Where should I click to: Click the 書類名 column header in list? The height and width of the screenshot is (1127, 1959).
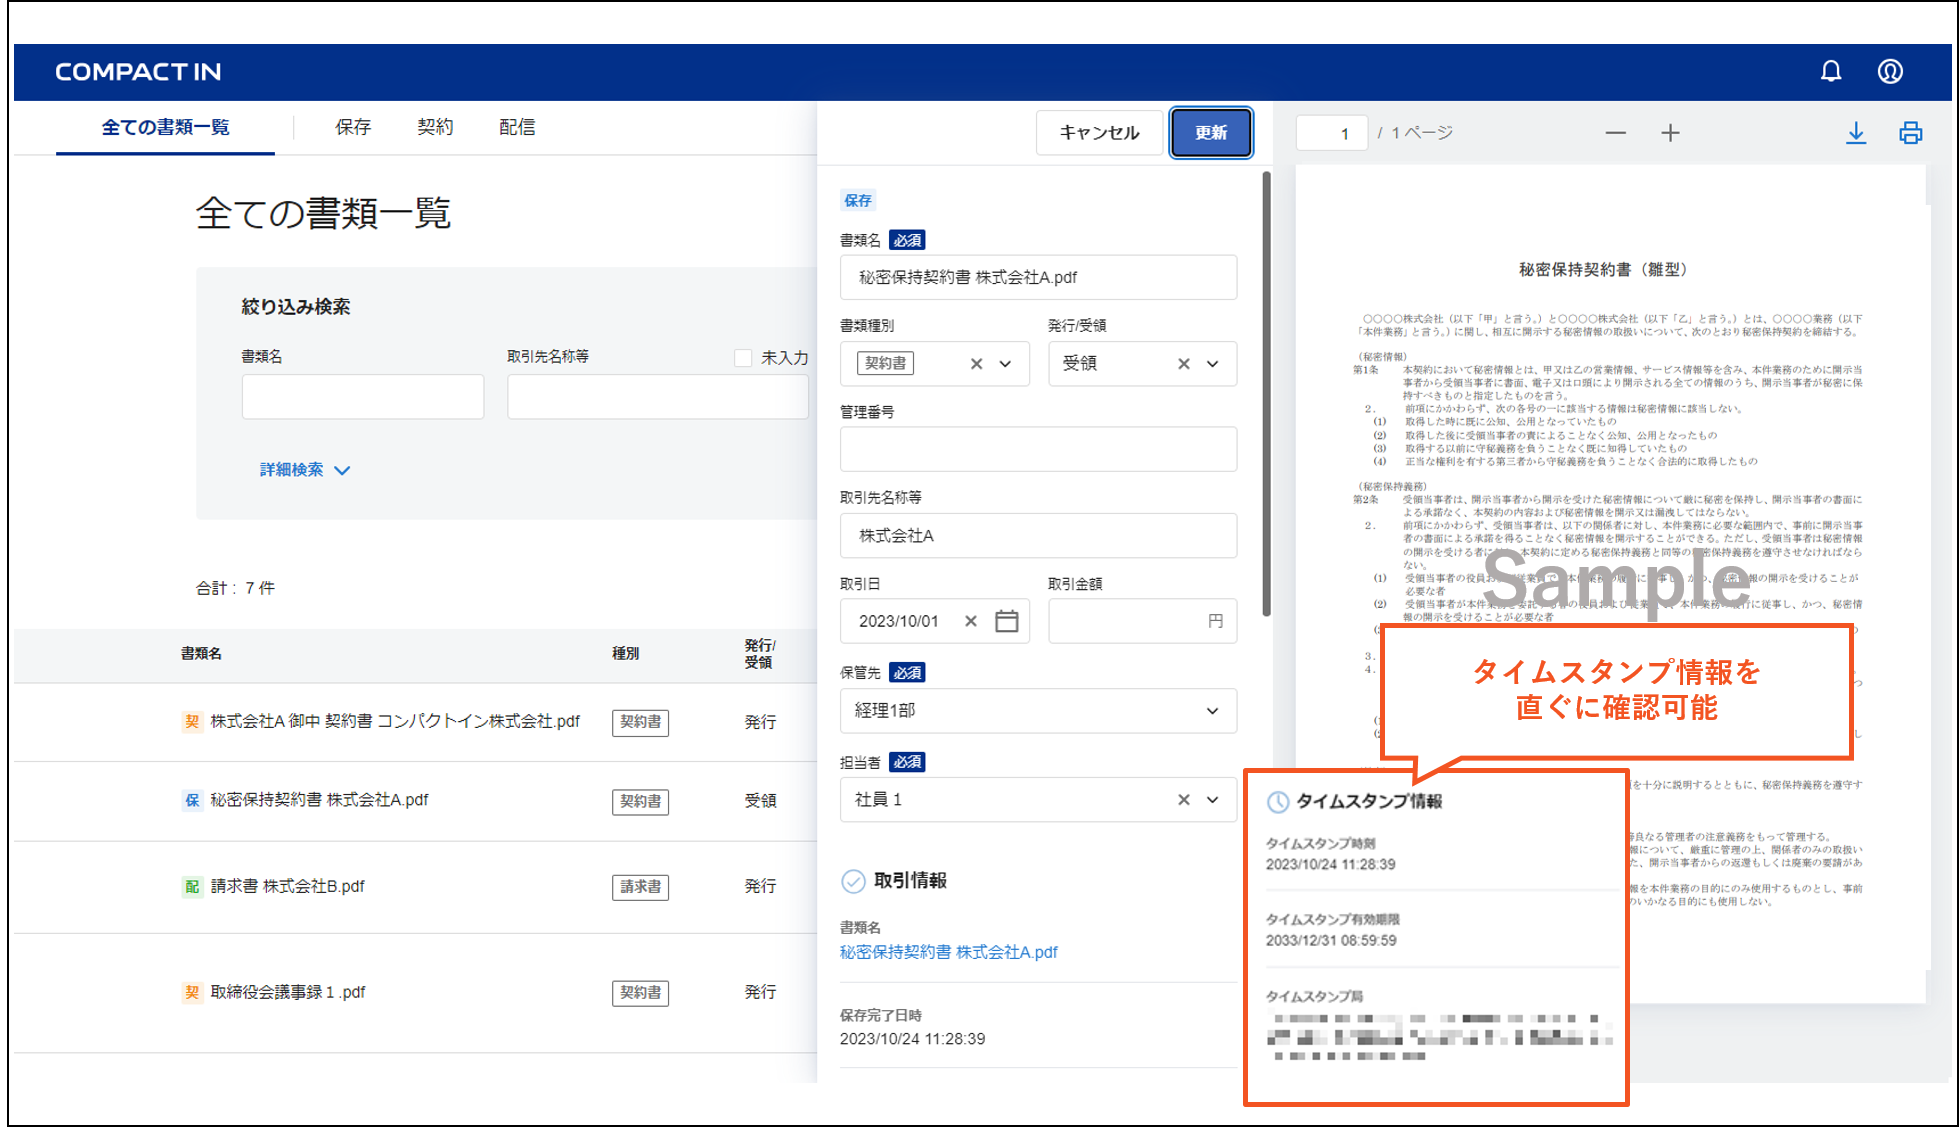click(x=201, y=653)
